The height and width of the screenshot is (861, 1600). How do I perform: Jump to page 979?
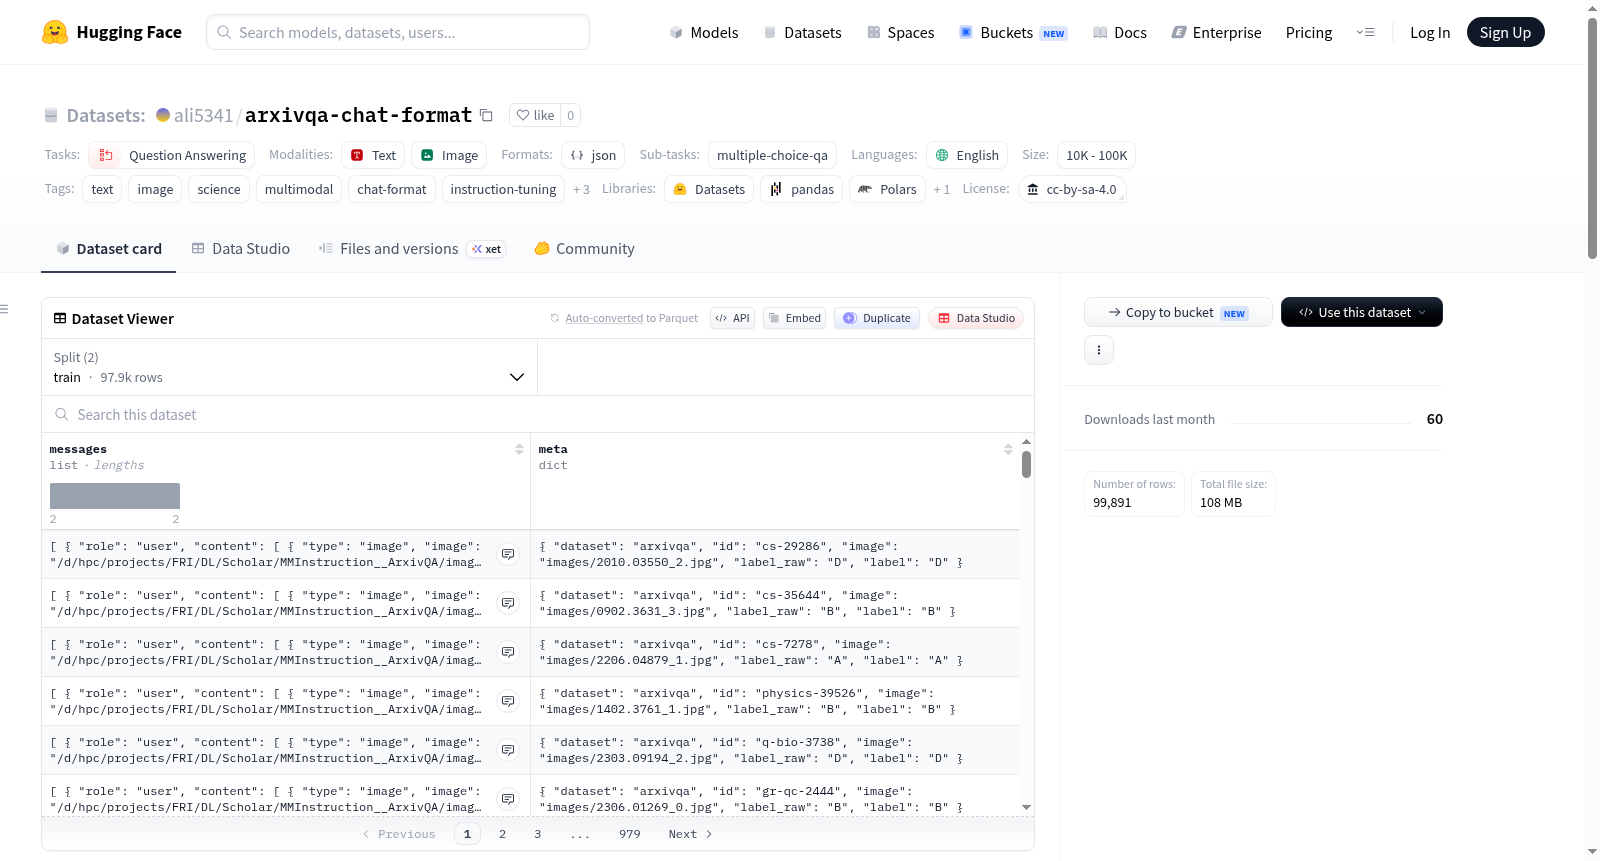point(630,834)
